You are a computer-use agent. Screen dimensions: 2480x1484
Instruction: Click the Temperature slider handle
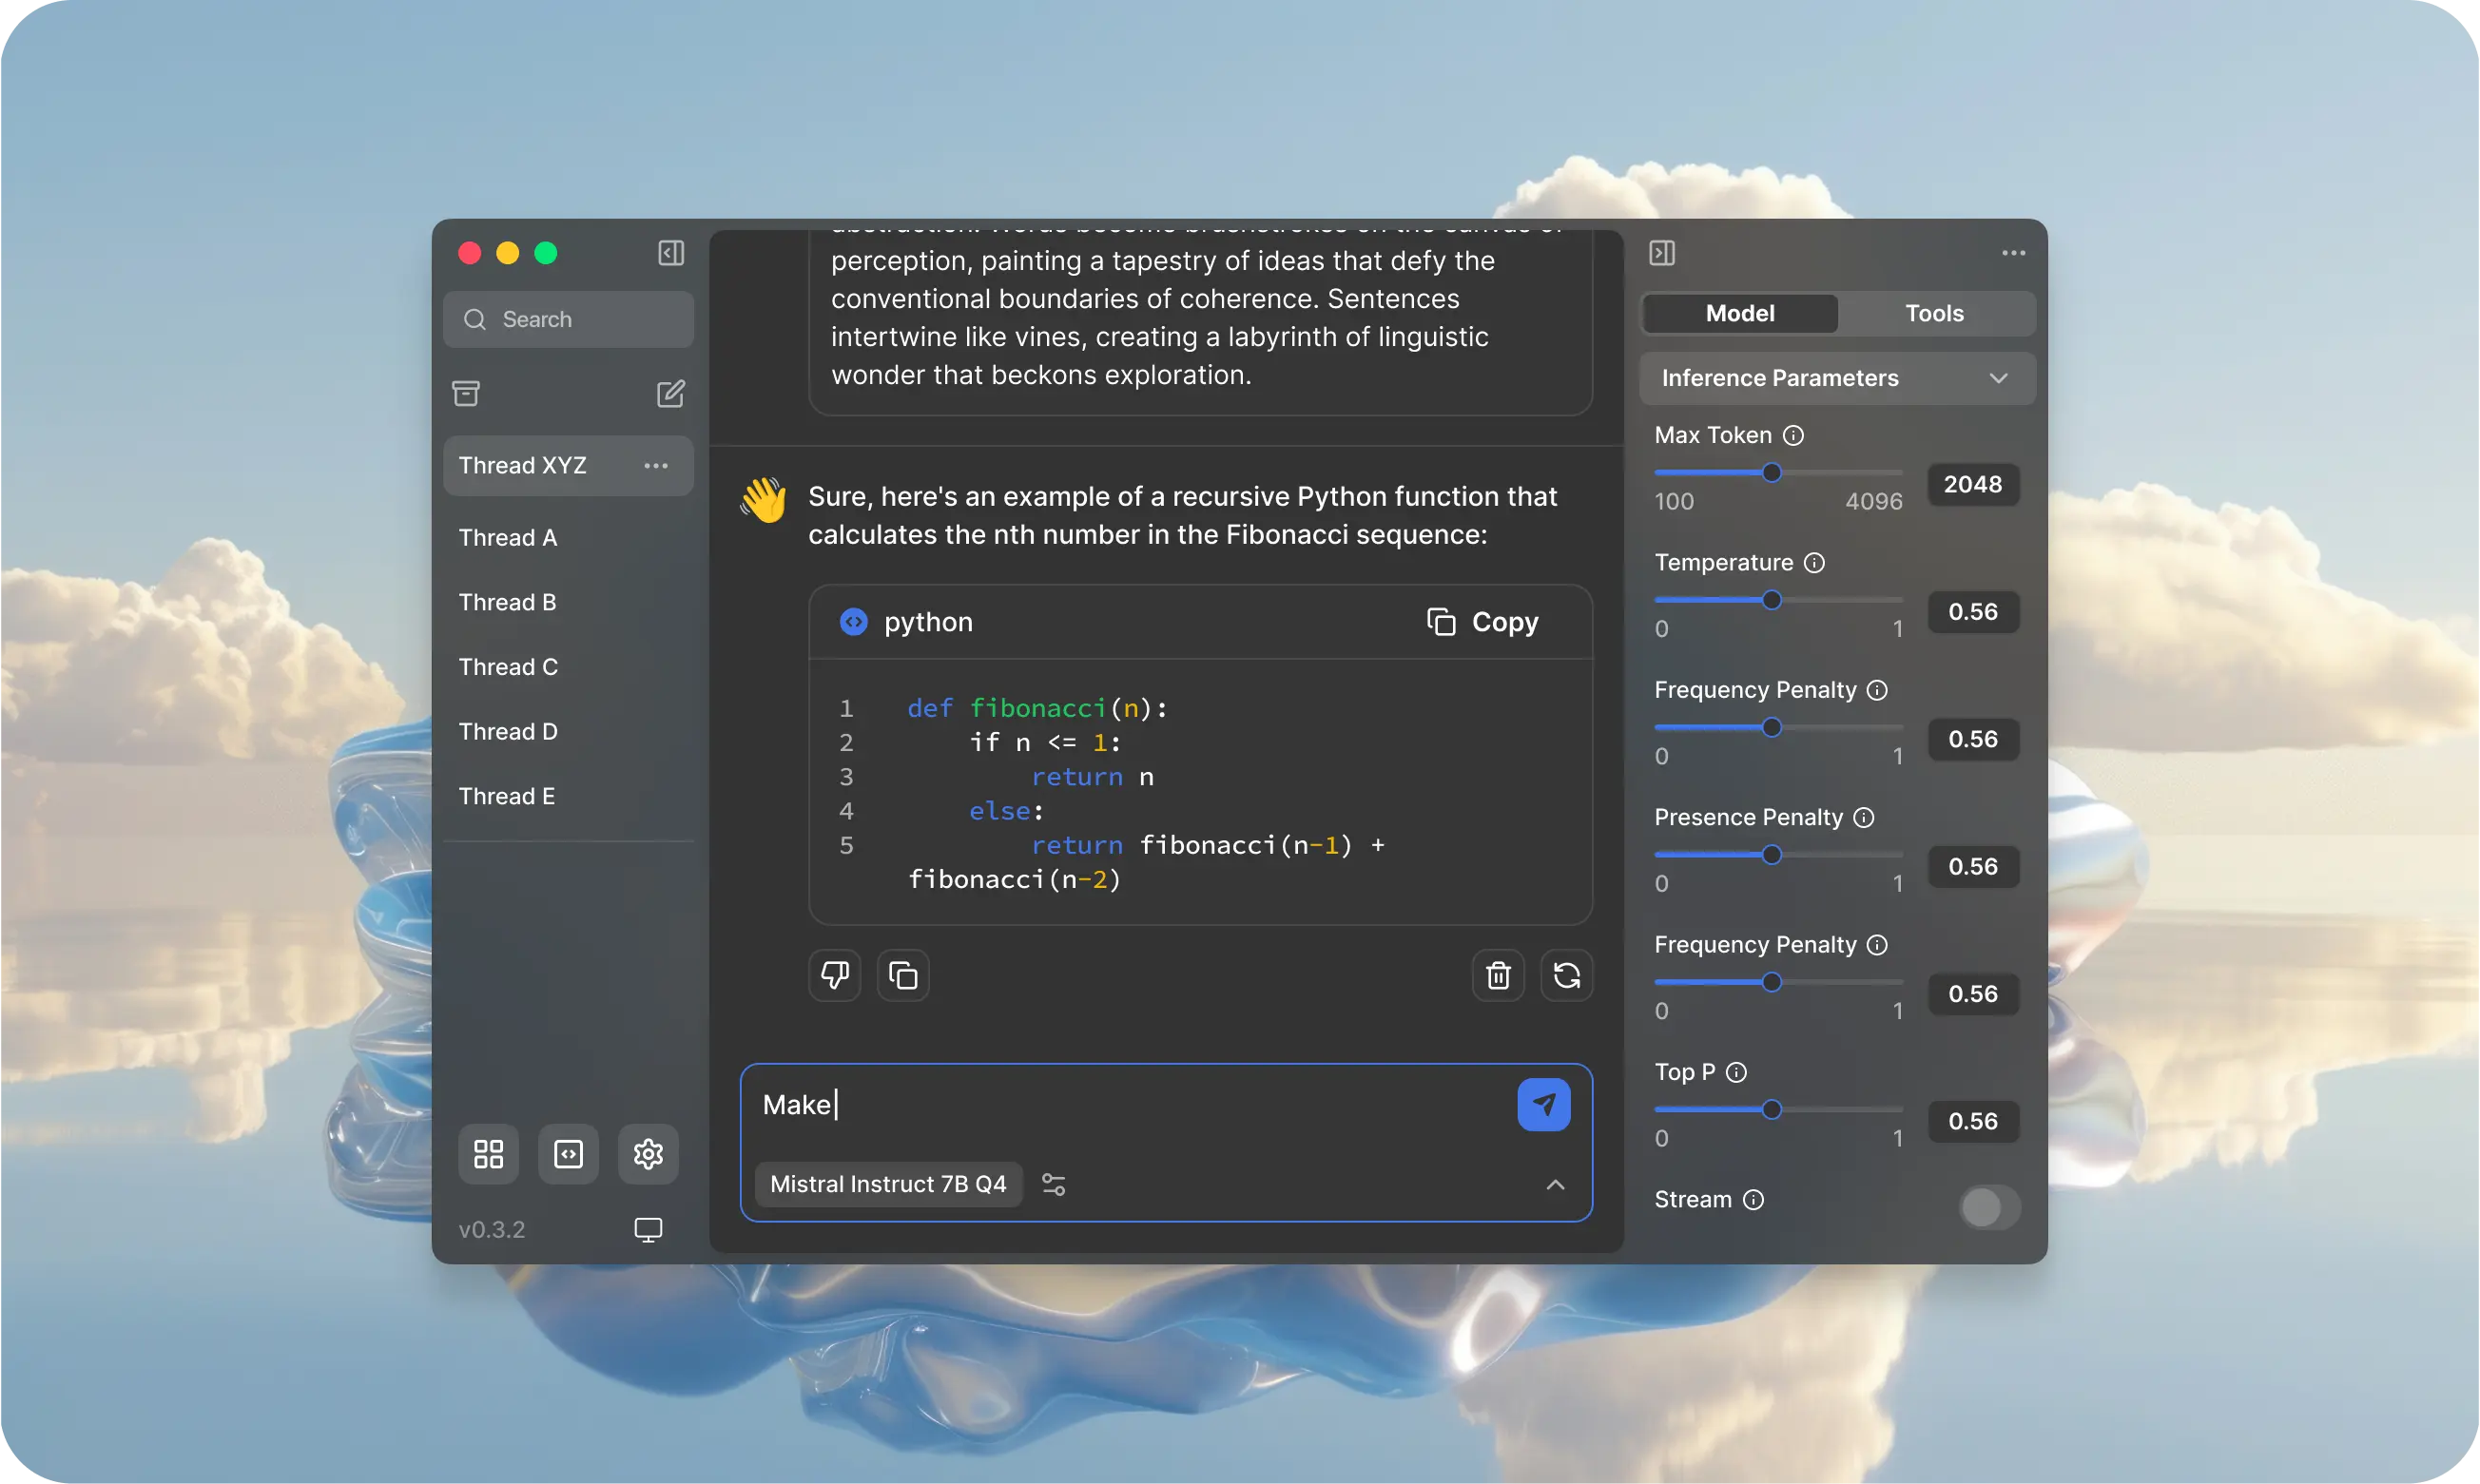tap(1771, 600)
